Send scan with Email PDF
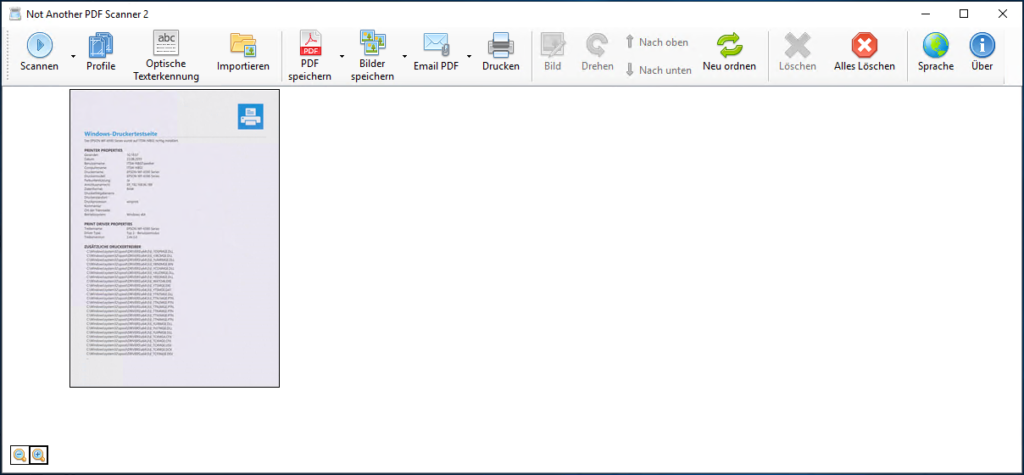Screen dimensions: 1024x475 (436, 45)
